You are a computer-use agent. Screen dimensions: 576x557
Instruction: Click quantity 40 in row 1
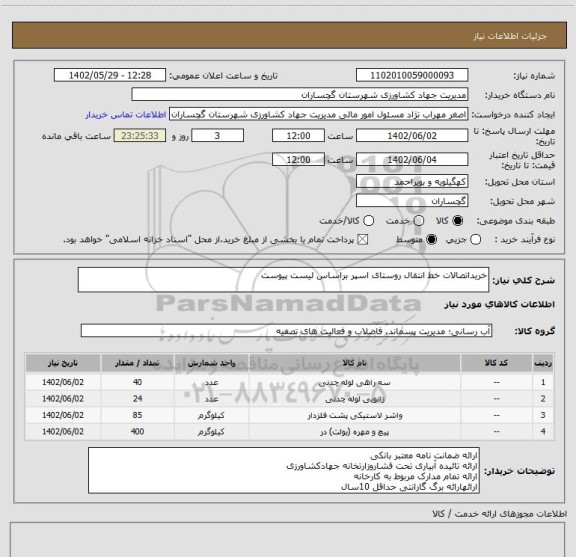(x=137, y=382)
